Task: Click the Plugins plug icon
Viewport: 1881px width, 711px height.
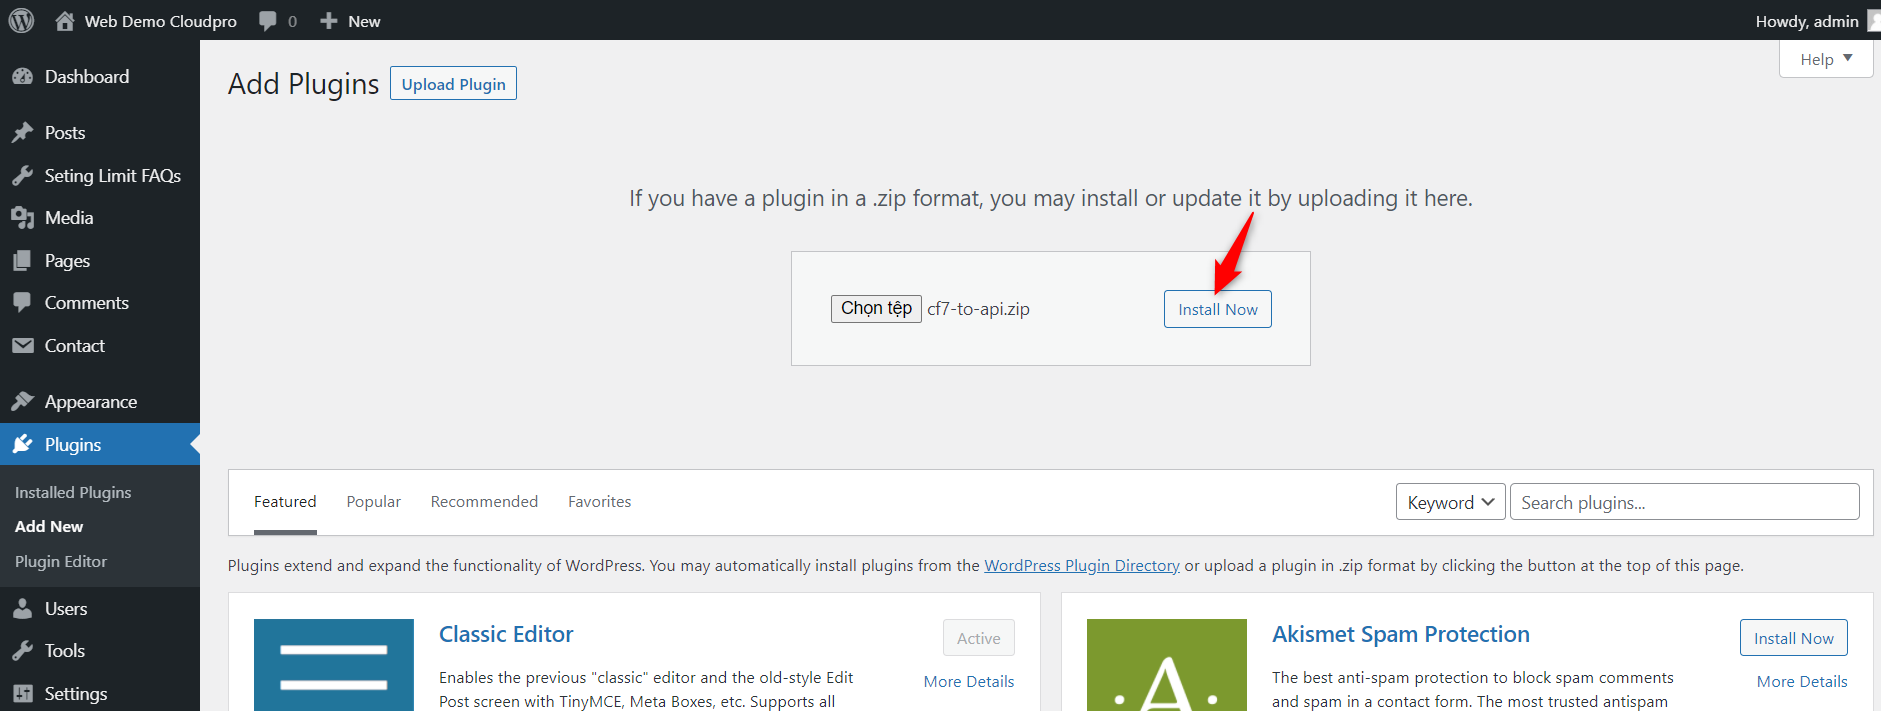Action: [x=23, y=445]
